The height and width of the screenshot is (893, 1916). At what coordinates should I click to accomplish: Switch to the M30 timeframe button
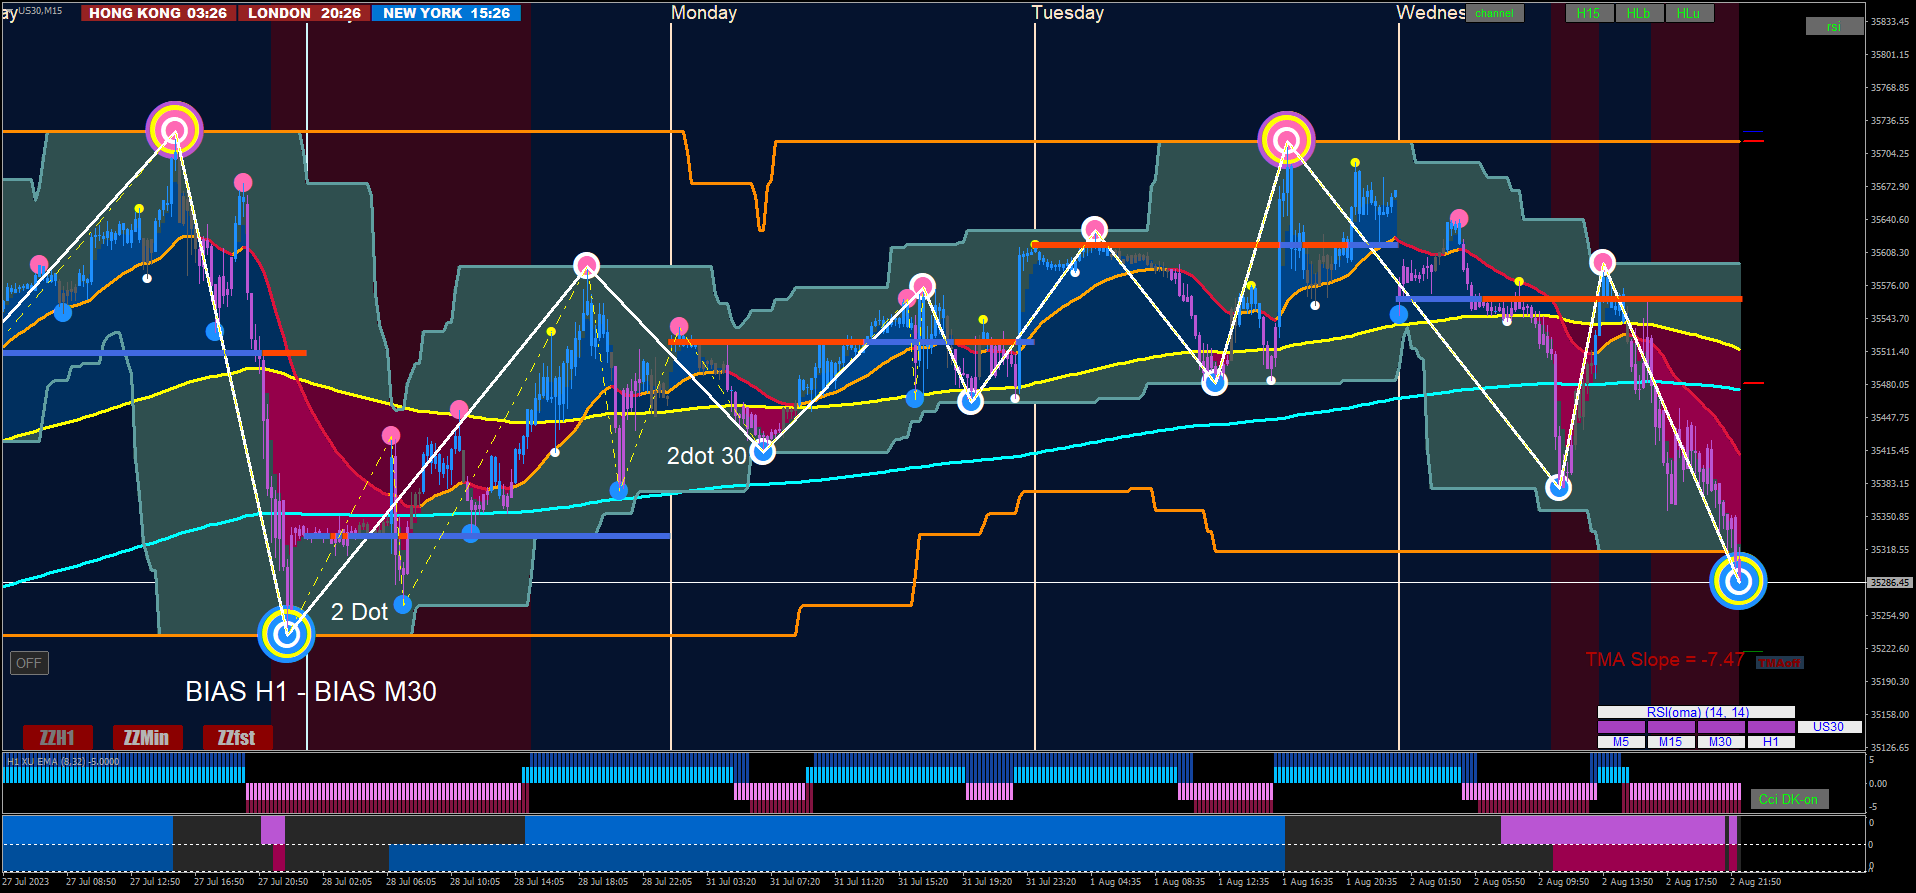point(1721,742)
